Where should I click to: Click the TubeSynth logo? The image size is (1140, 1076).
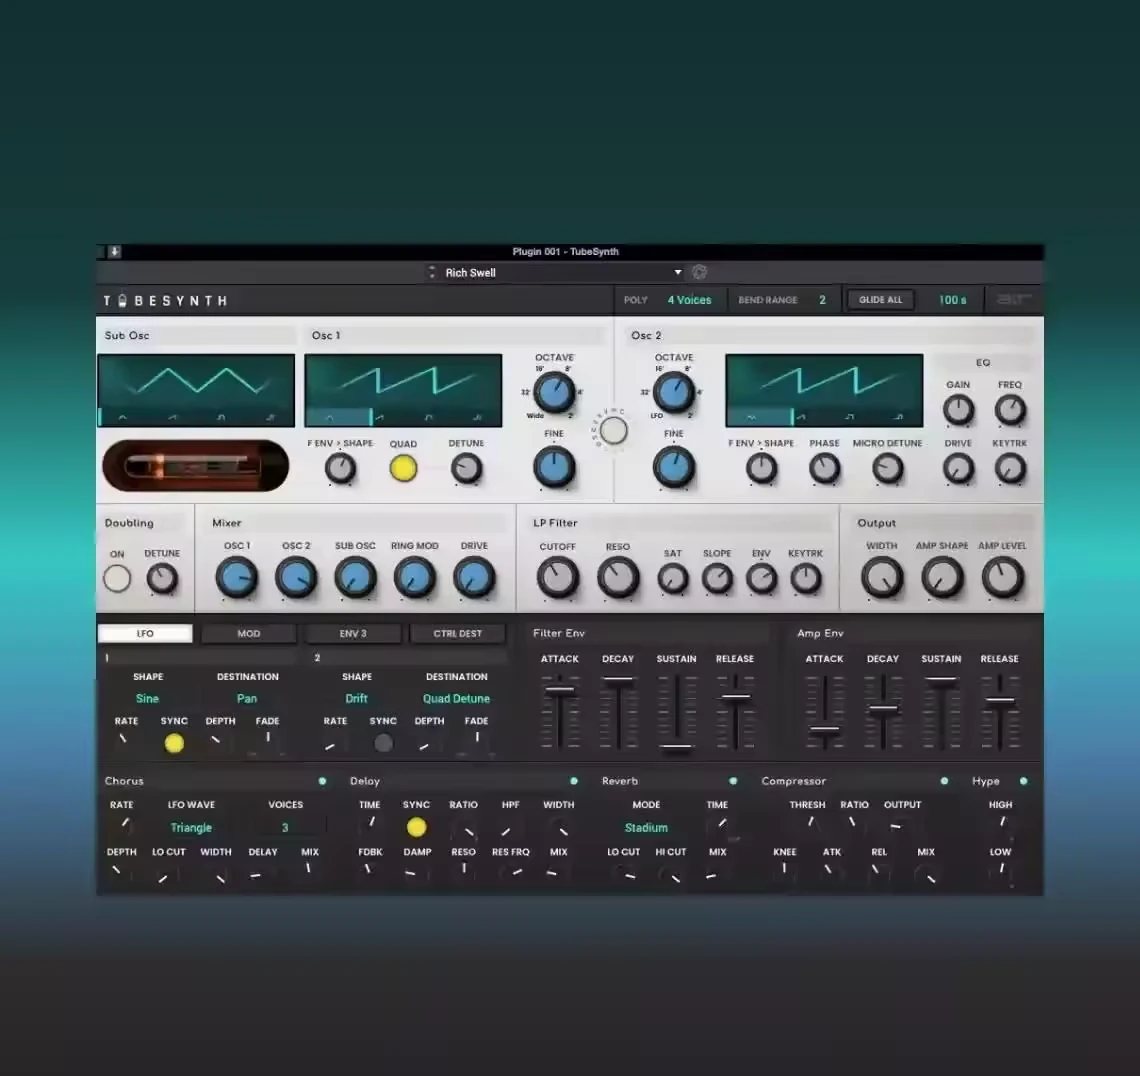click(x=165, y=300)
